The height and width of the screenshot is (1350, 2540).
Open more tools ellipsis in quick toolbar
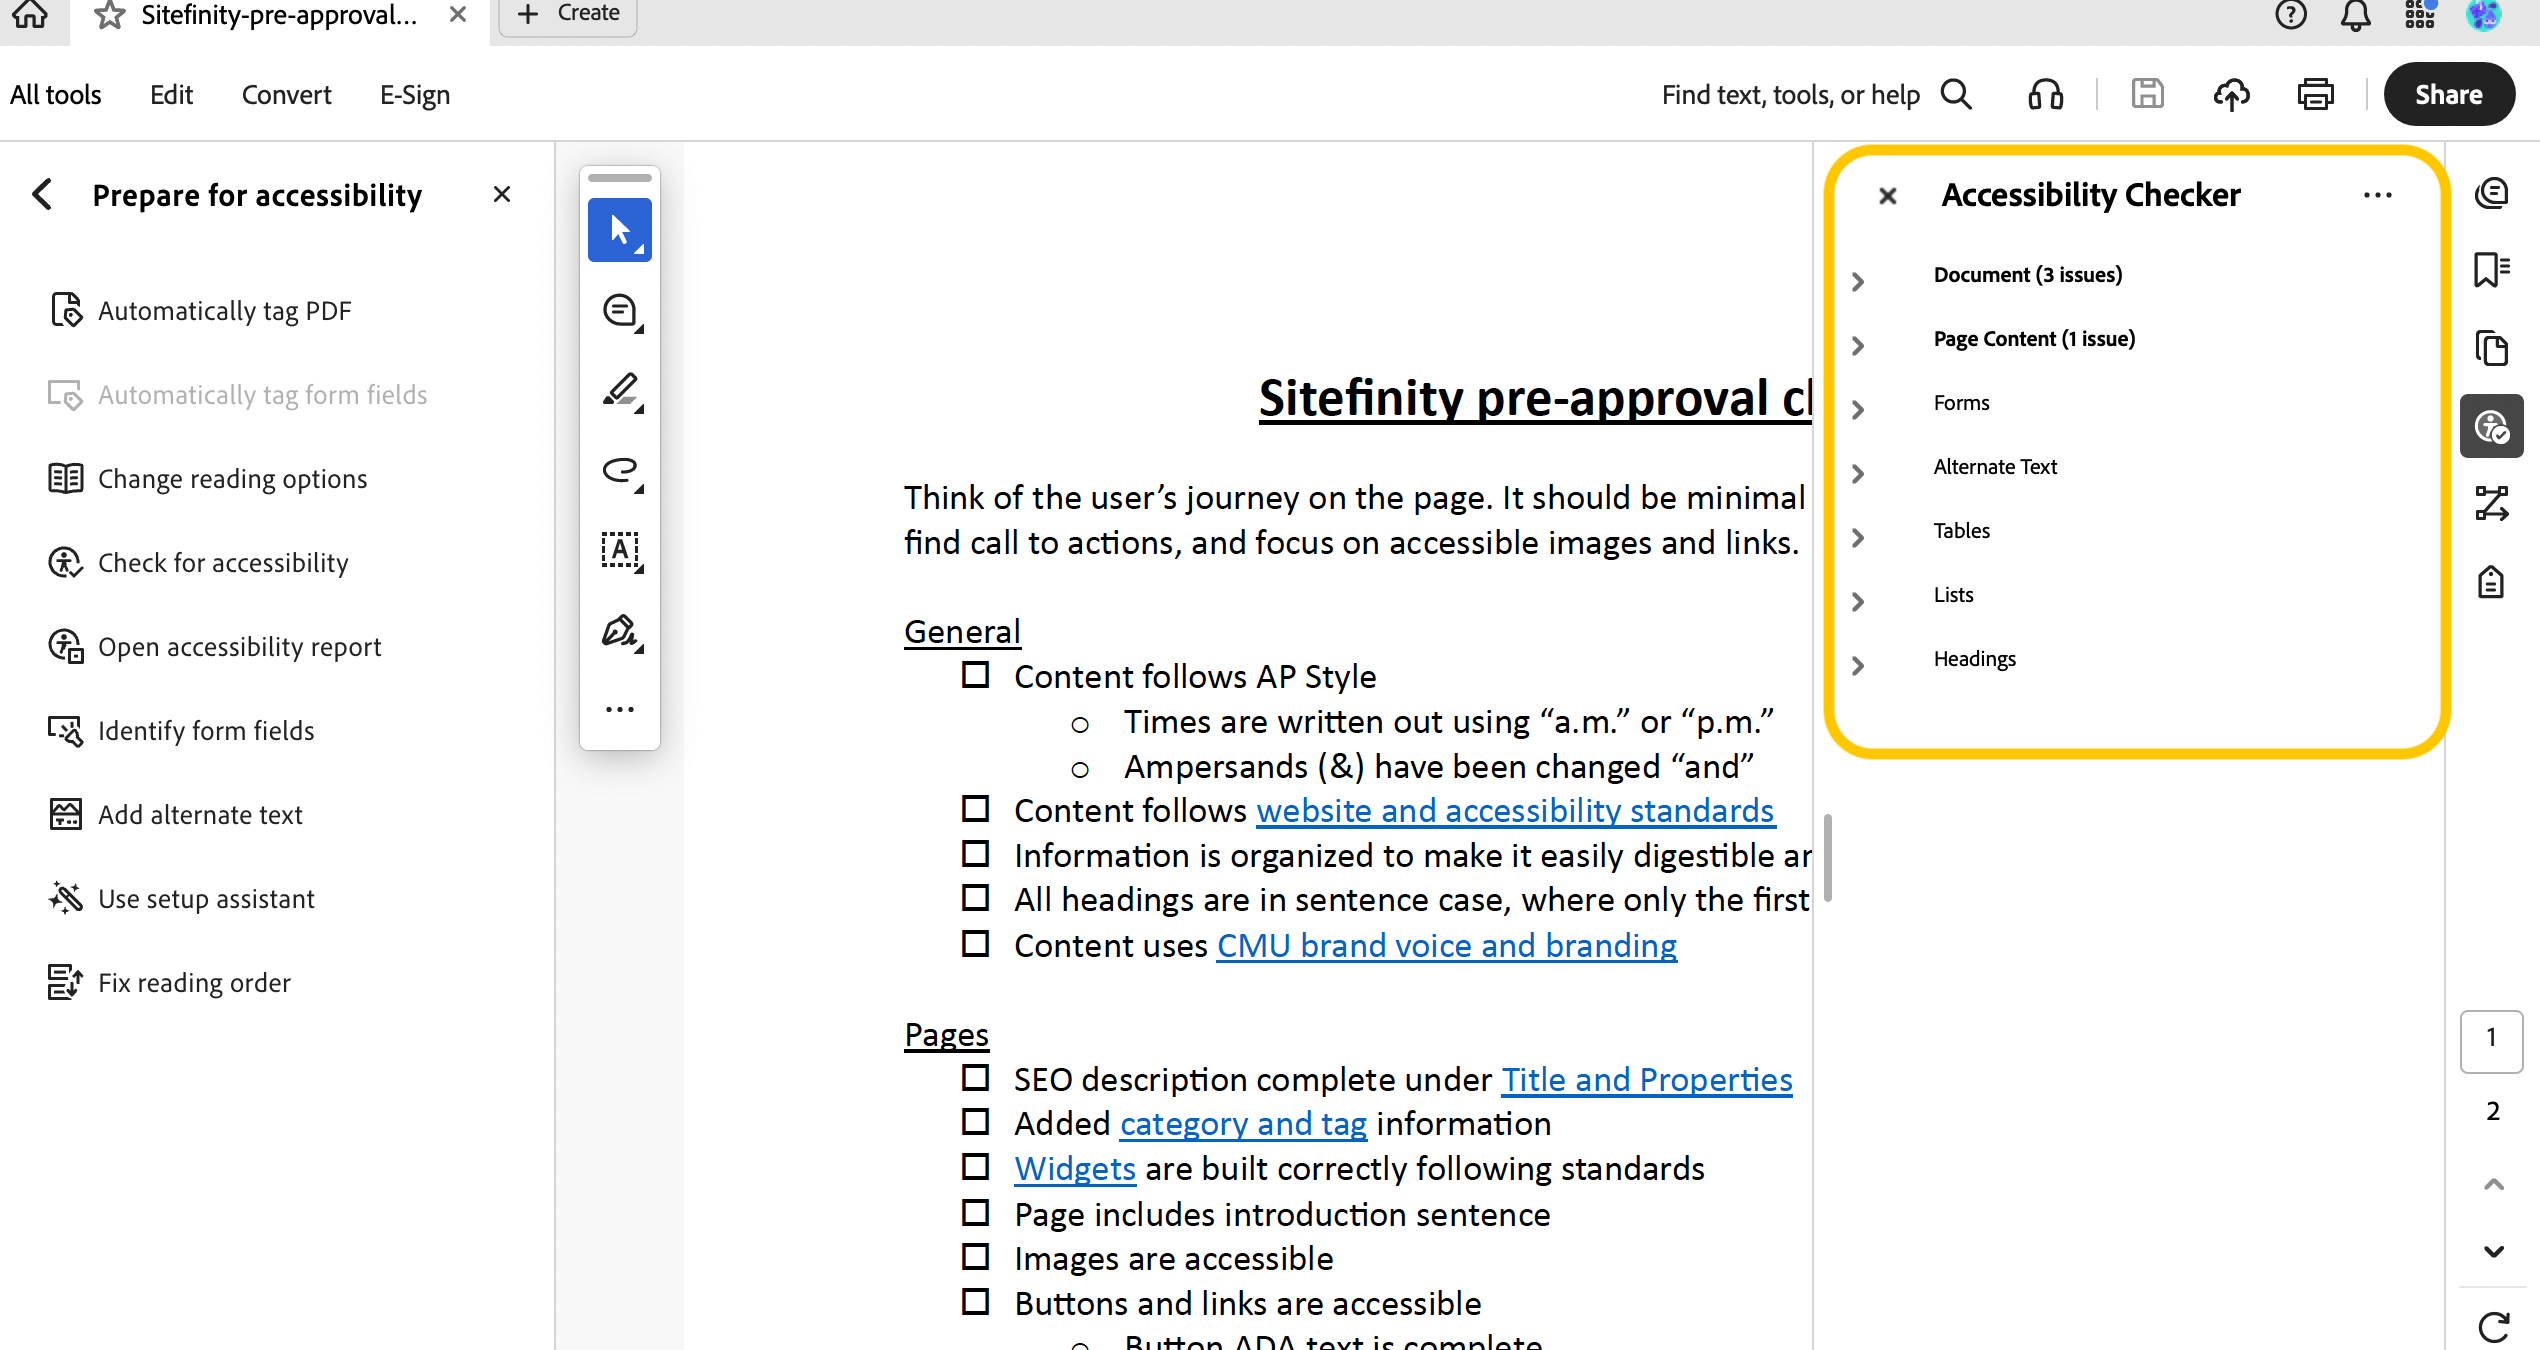pos(620,710)
